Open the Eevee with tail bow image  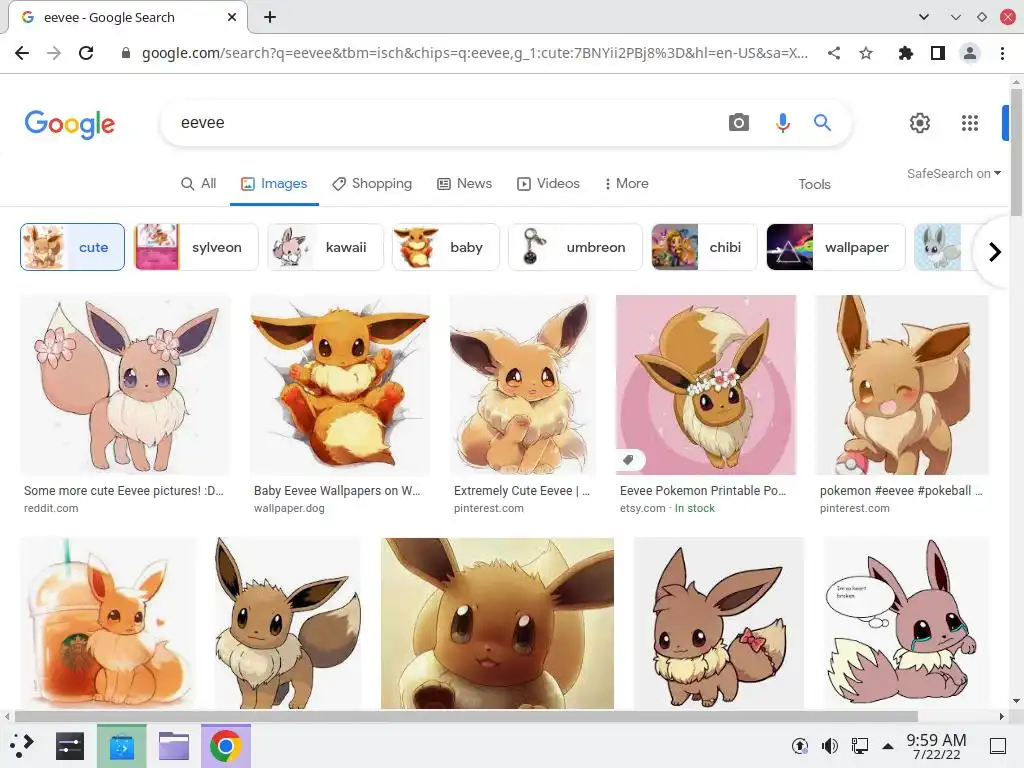pyautogui.click(x=718, y=623)
